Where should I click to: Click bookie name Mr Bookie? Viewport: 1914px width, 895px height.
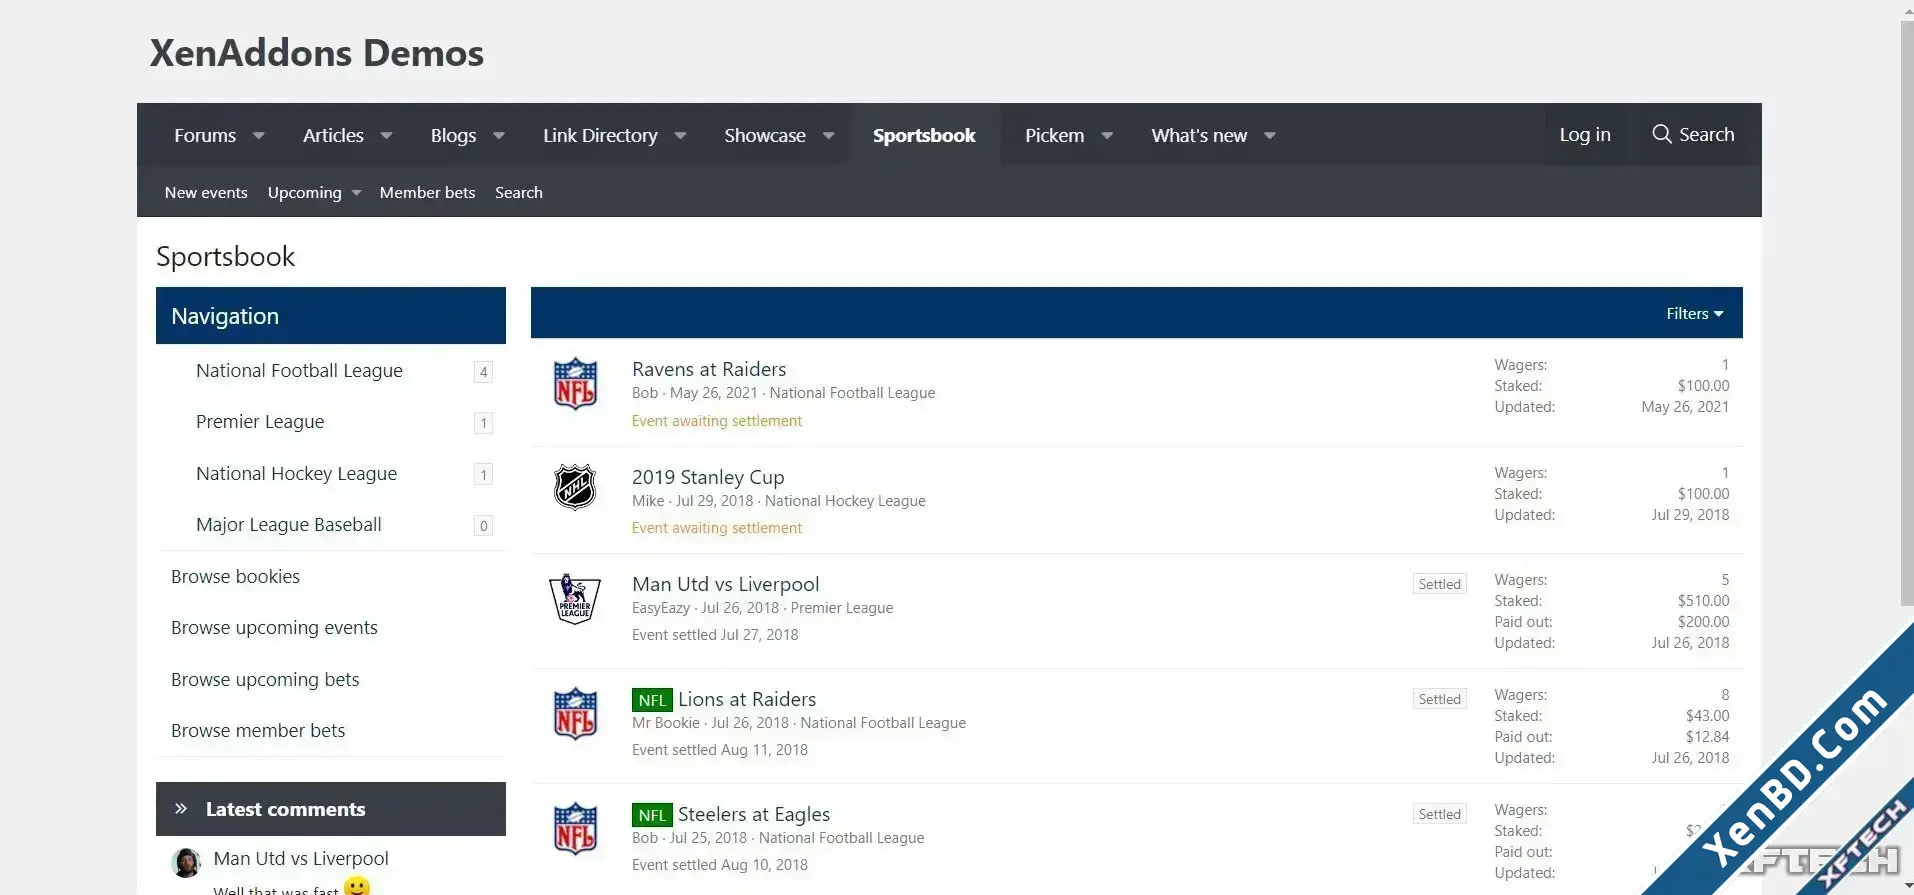[666, 723]
